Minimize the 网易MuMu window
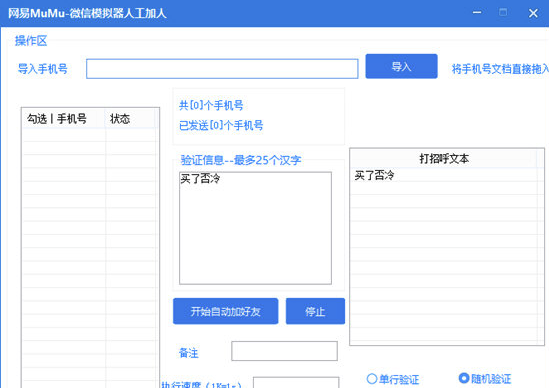Viewport: 549px width, 388px height. pyautogui.click(x=477, y=13)
